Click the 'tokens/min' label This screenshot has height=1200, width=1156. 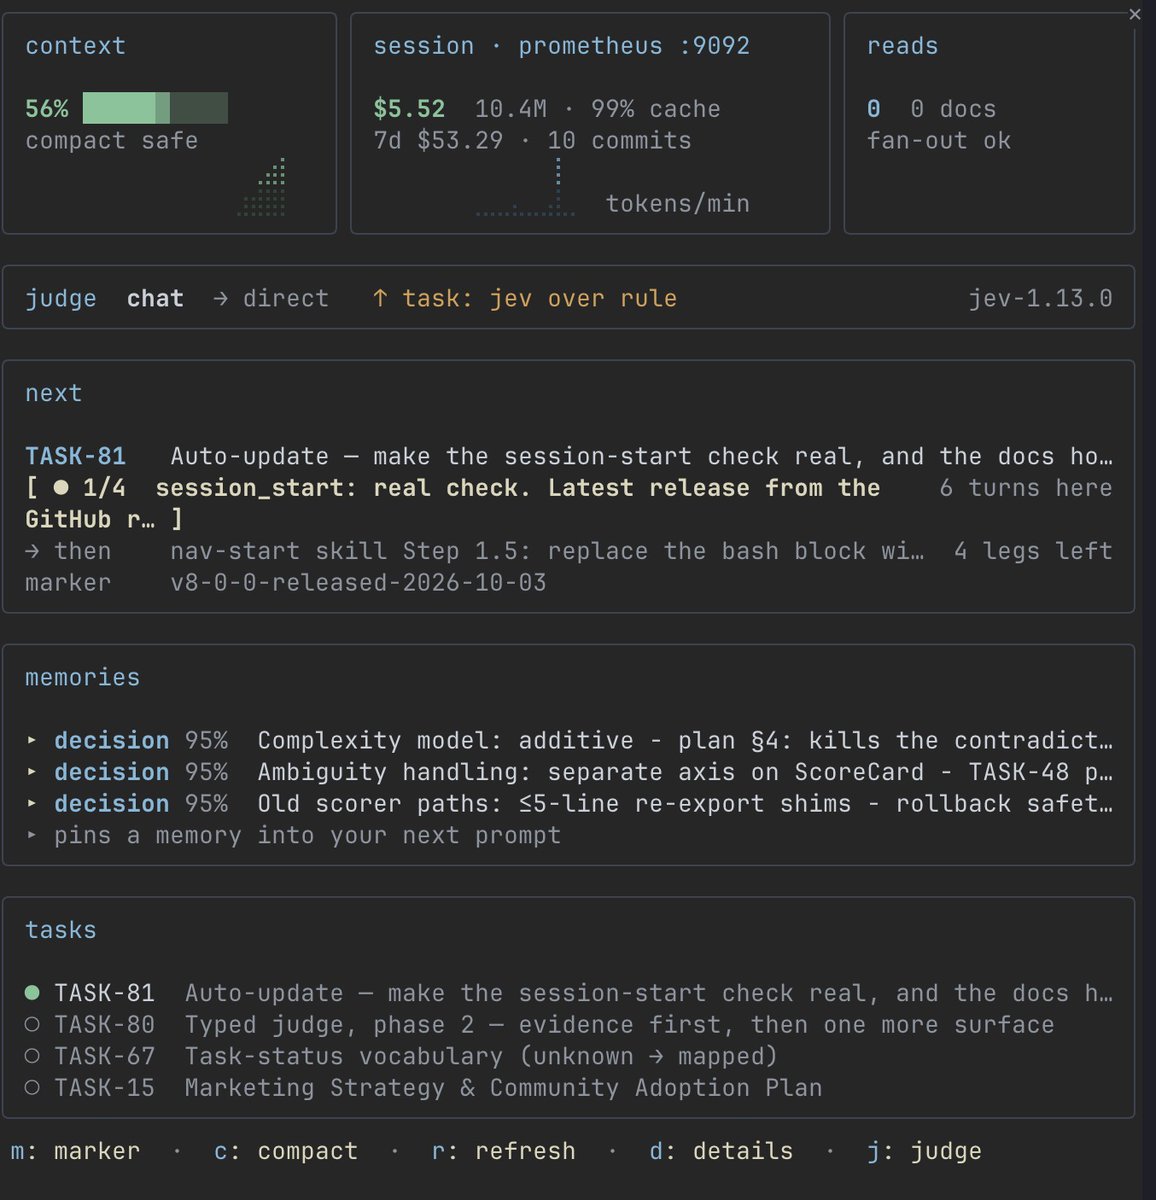pyautogui.click(x=677, y=204)
